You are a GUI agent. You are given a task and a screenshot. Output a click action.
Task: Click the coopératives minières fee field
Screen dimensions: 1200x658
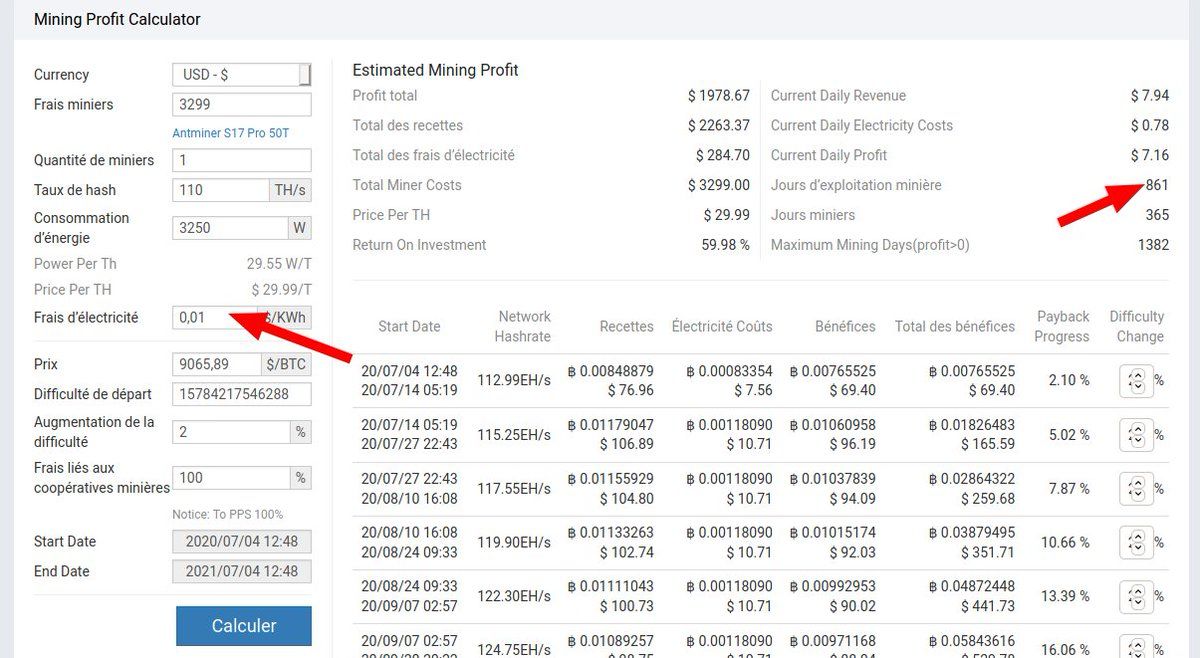pos(231,478)
